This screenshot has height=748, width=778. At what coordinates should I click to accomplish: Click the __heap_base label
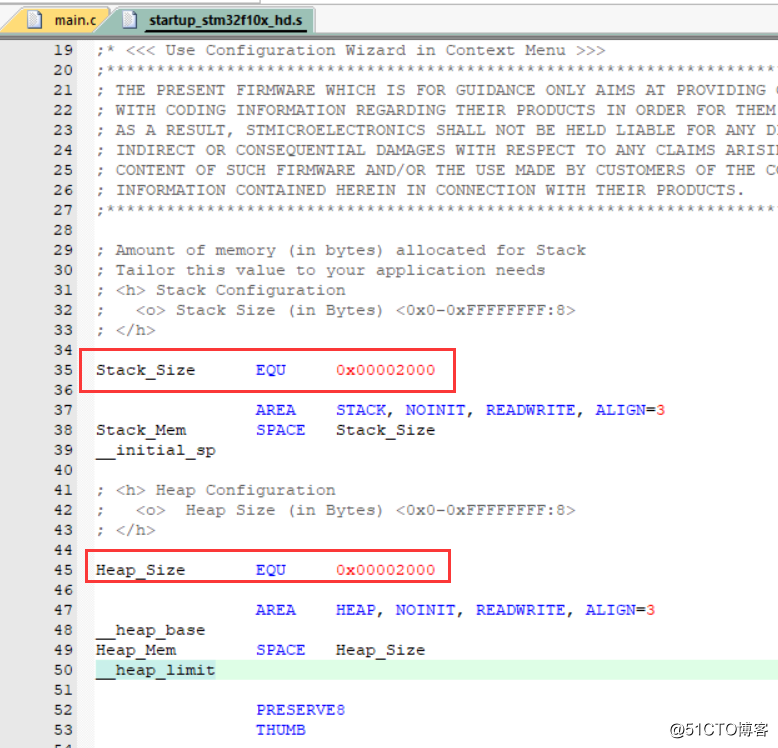point(150,630)
